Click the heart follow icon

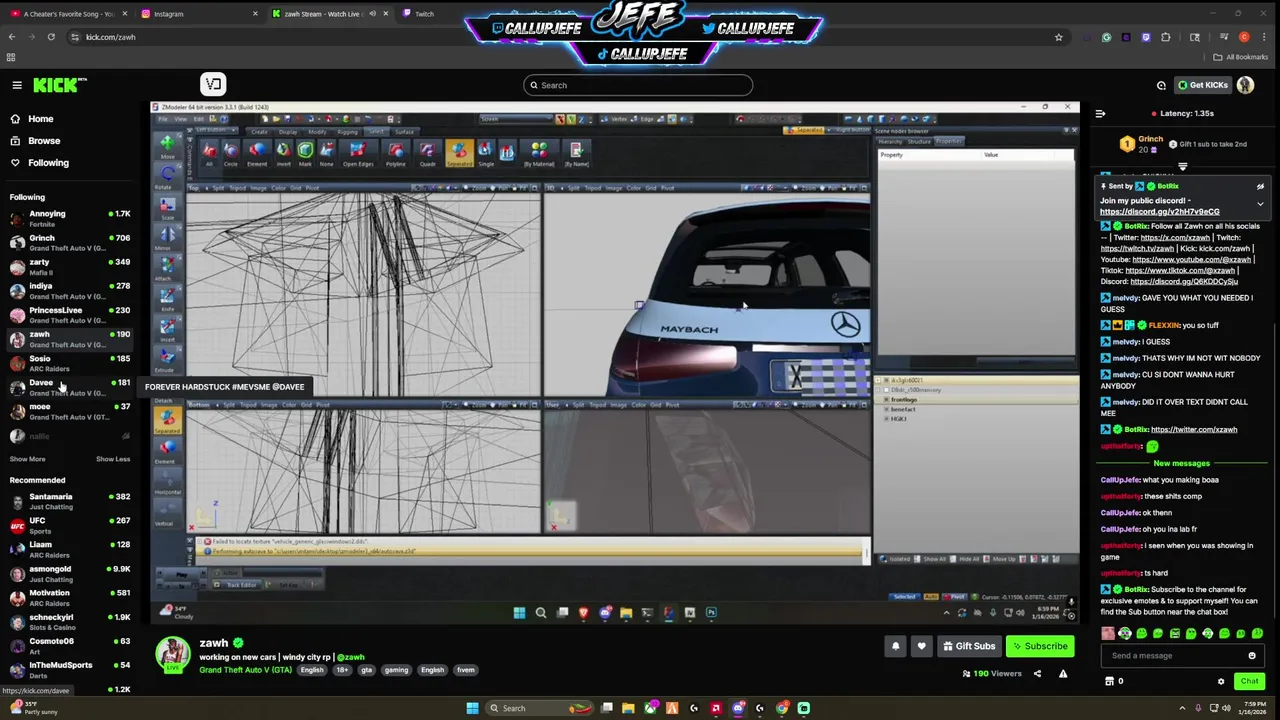[921, 646]
